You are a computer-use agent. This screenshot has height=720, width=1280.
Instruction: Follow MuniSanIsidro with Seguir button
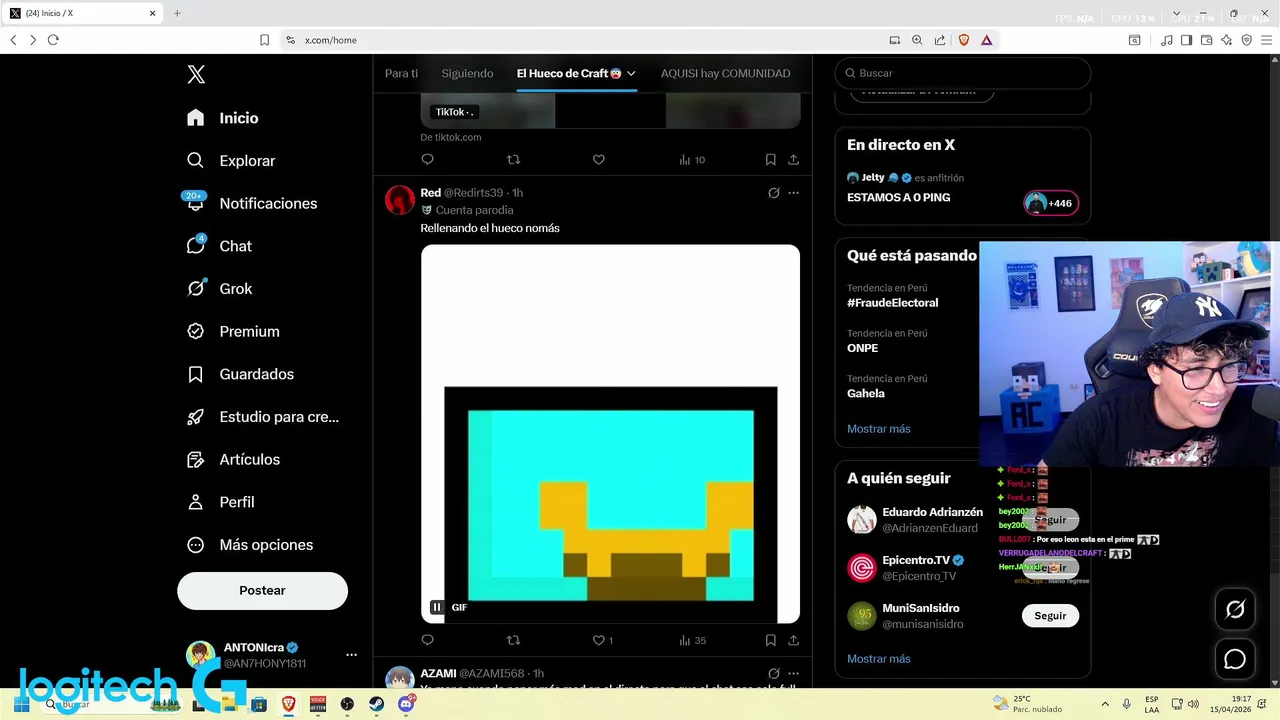[1050, 616]
